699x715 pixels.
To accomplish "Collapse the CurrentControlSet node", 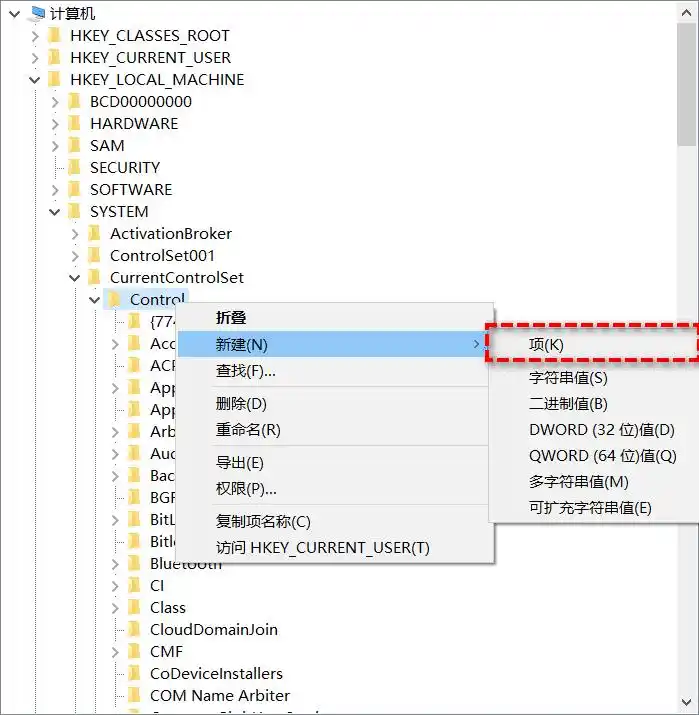I will coord(75,278).
